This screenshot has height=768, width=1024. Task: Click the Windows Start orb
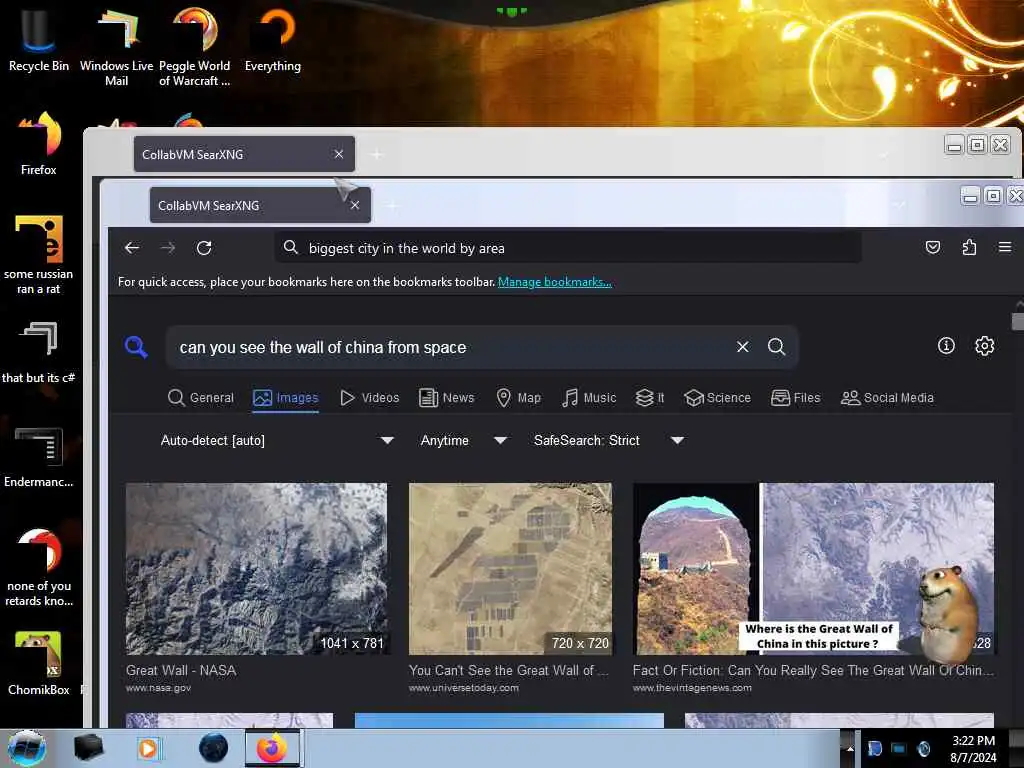click(27, 748)
